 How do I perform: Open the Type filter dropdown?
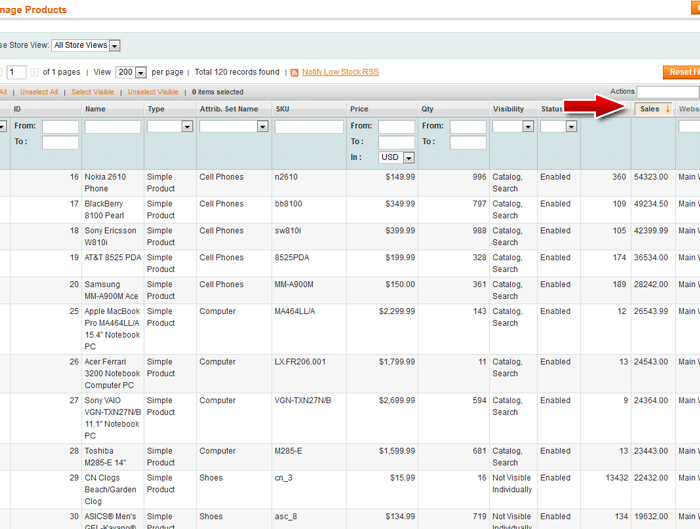[x=170, y=126]
